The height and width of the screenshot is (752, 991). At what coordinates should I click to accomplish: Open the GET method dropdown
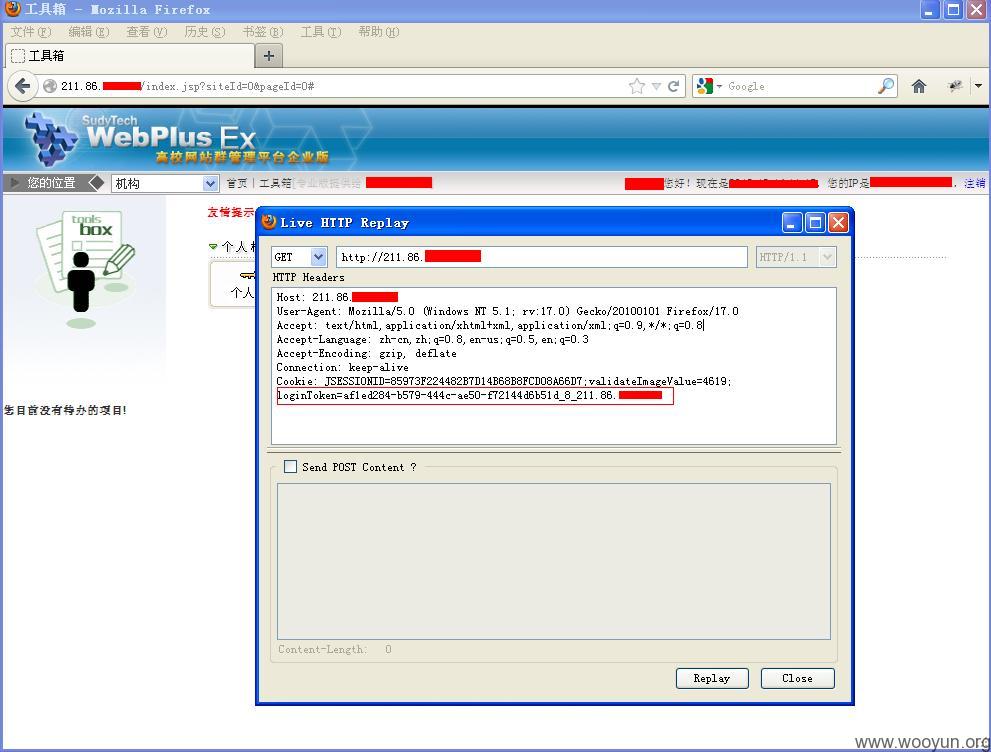[x=299, y=257]
